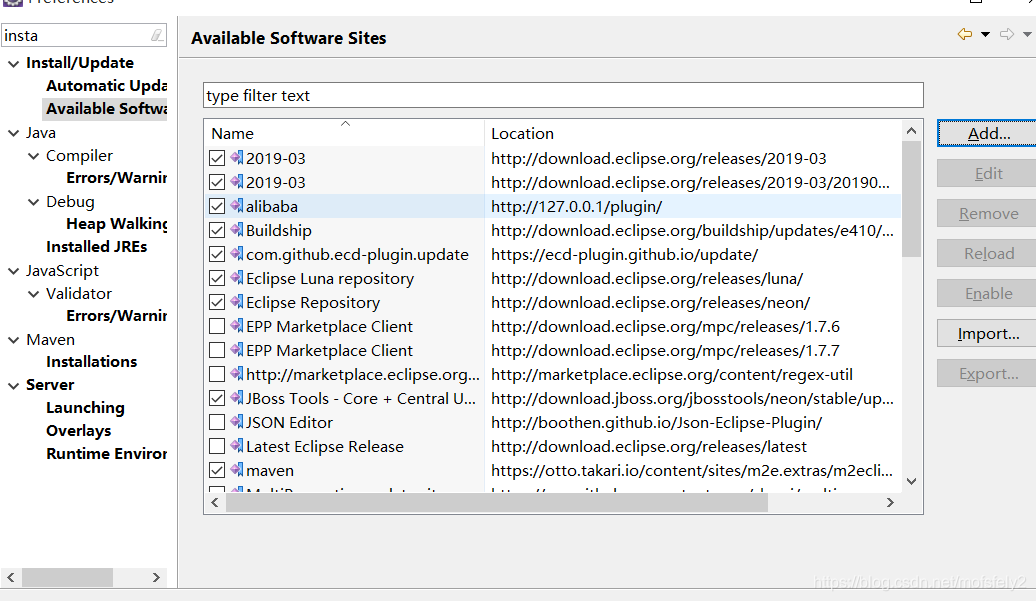
Task: Select Automatic Updates preference page
Action: click(x=106, y=86)
